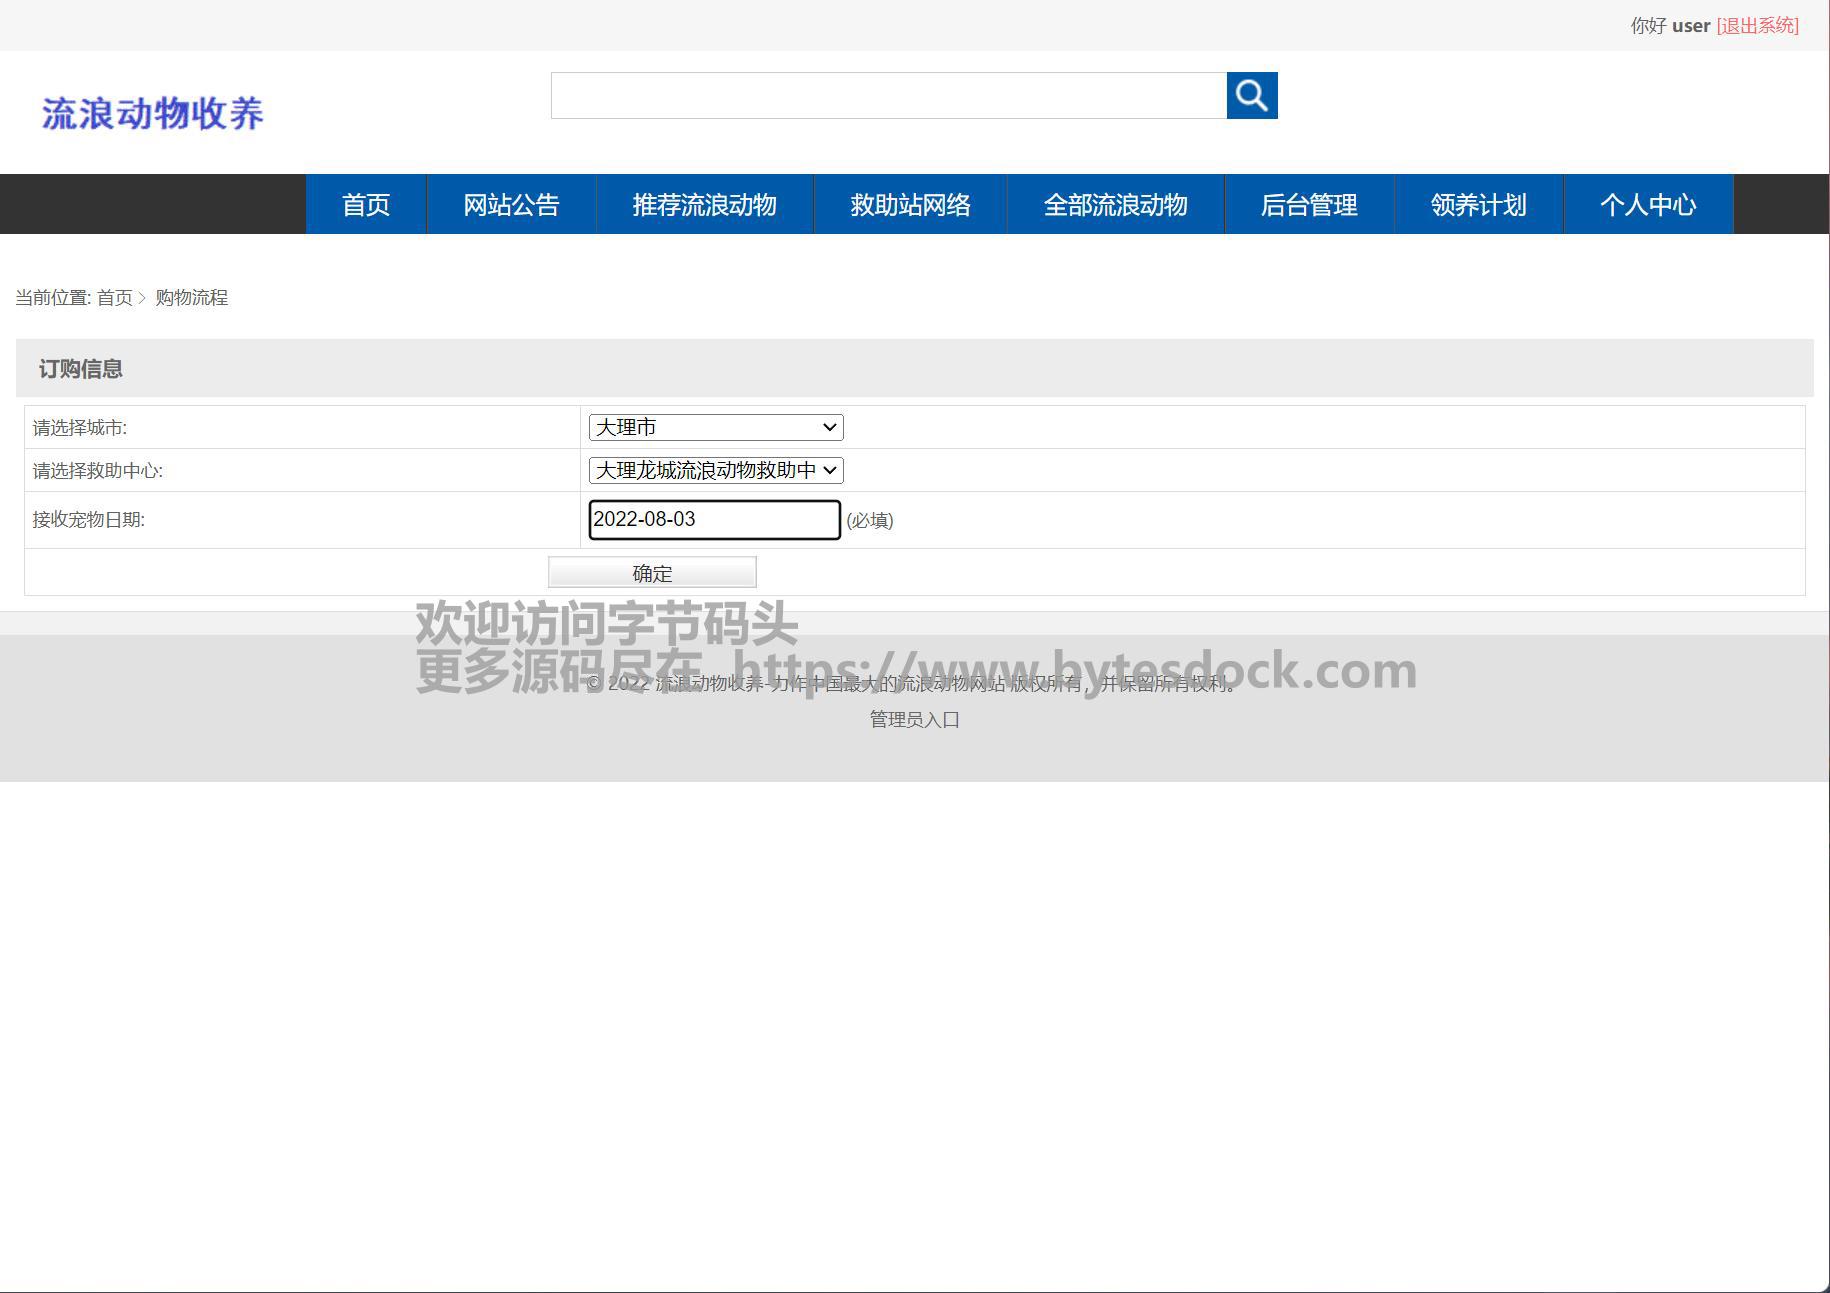1830x1293 pixels.
Task: Click the 首页 breadcrumb link
Action: (x=114, y=298)
